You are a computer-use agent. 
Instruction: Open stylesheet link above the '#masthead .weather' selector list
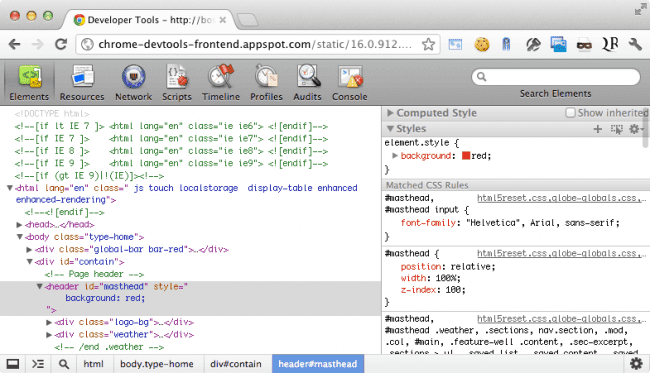[x=561, y=319]
